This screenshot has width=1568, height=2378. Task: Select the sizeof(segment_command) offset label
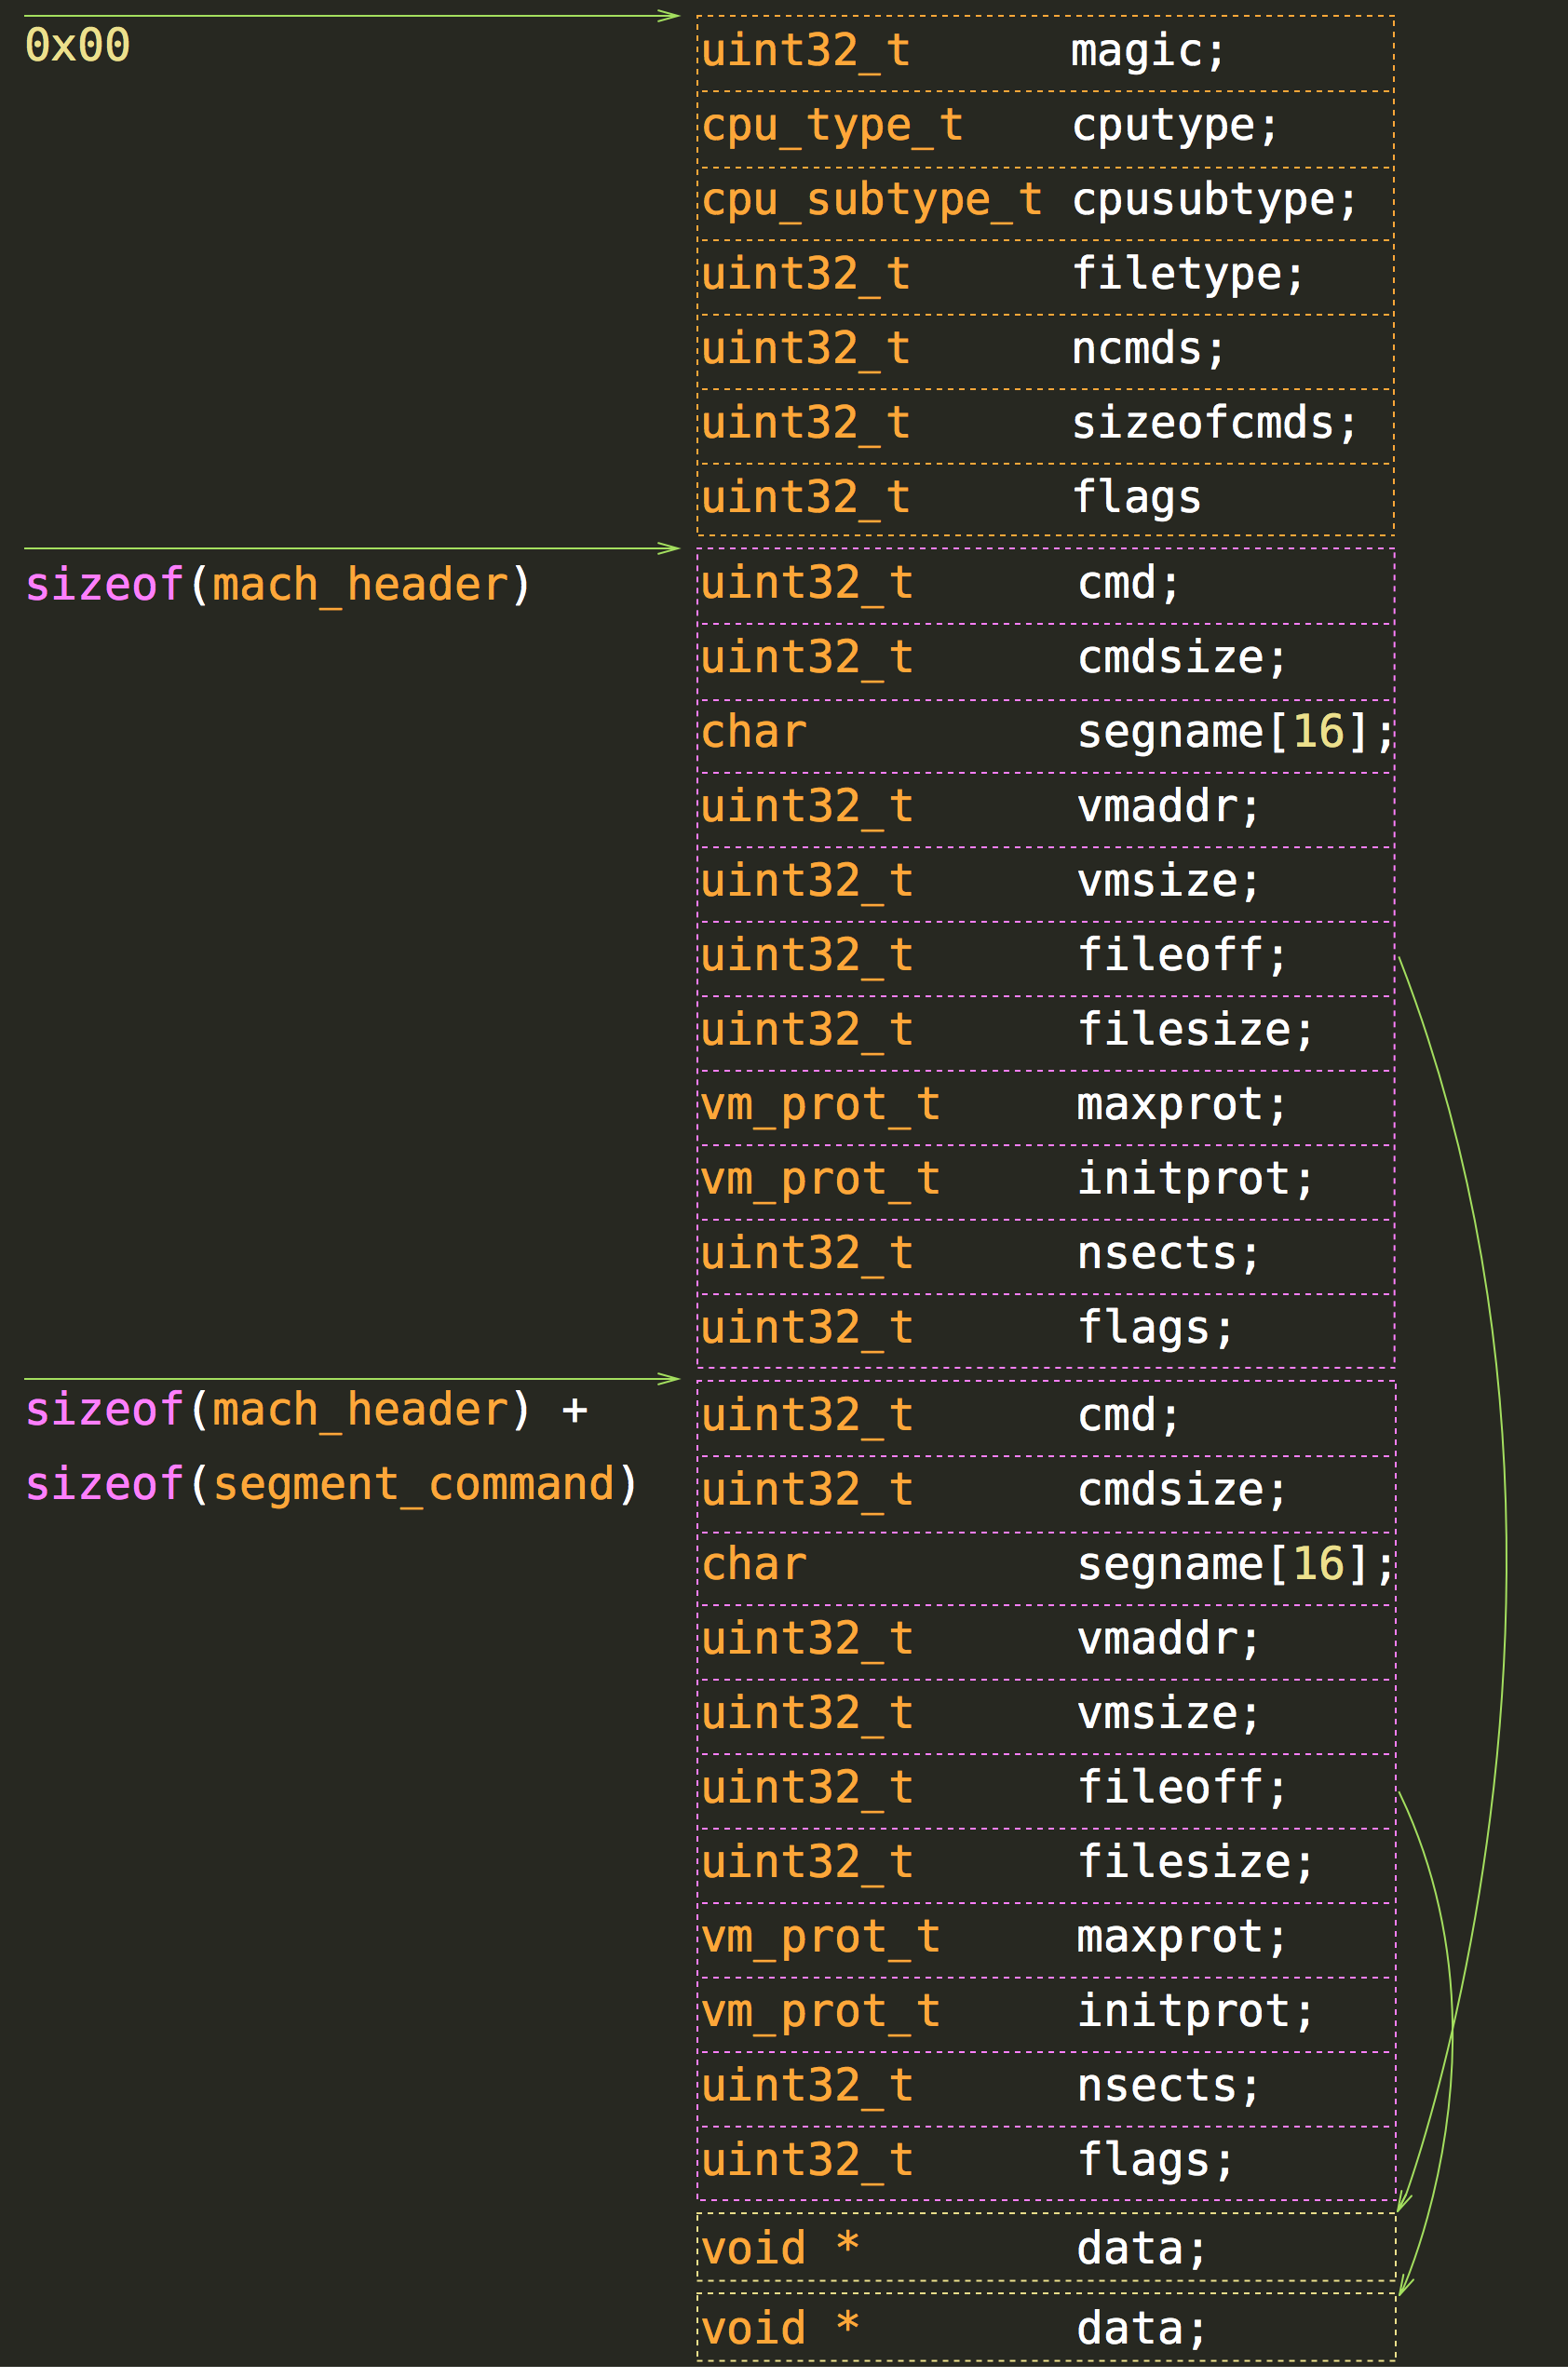[331, 1486]
